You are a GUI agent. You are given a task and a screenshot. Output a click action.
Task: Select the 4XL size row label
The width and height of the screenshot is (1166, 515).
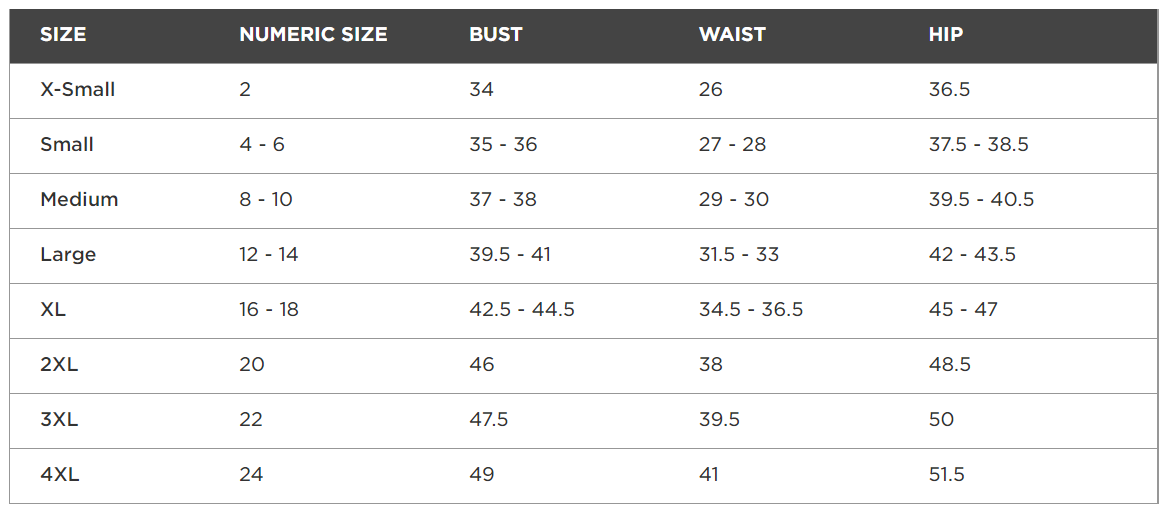(59, 475)
